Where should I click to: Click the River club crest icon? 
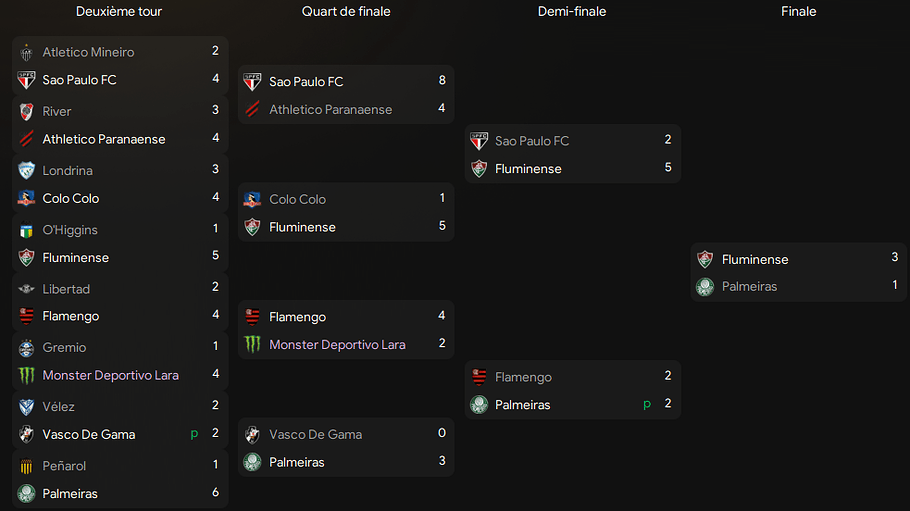(26, 111)
